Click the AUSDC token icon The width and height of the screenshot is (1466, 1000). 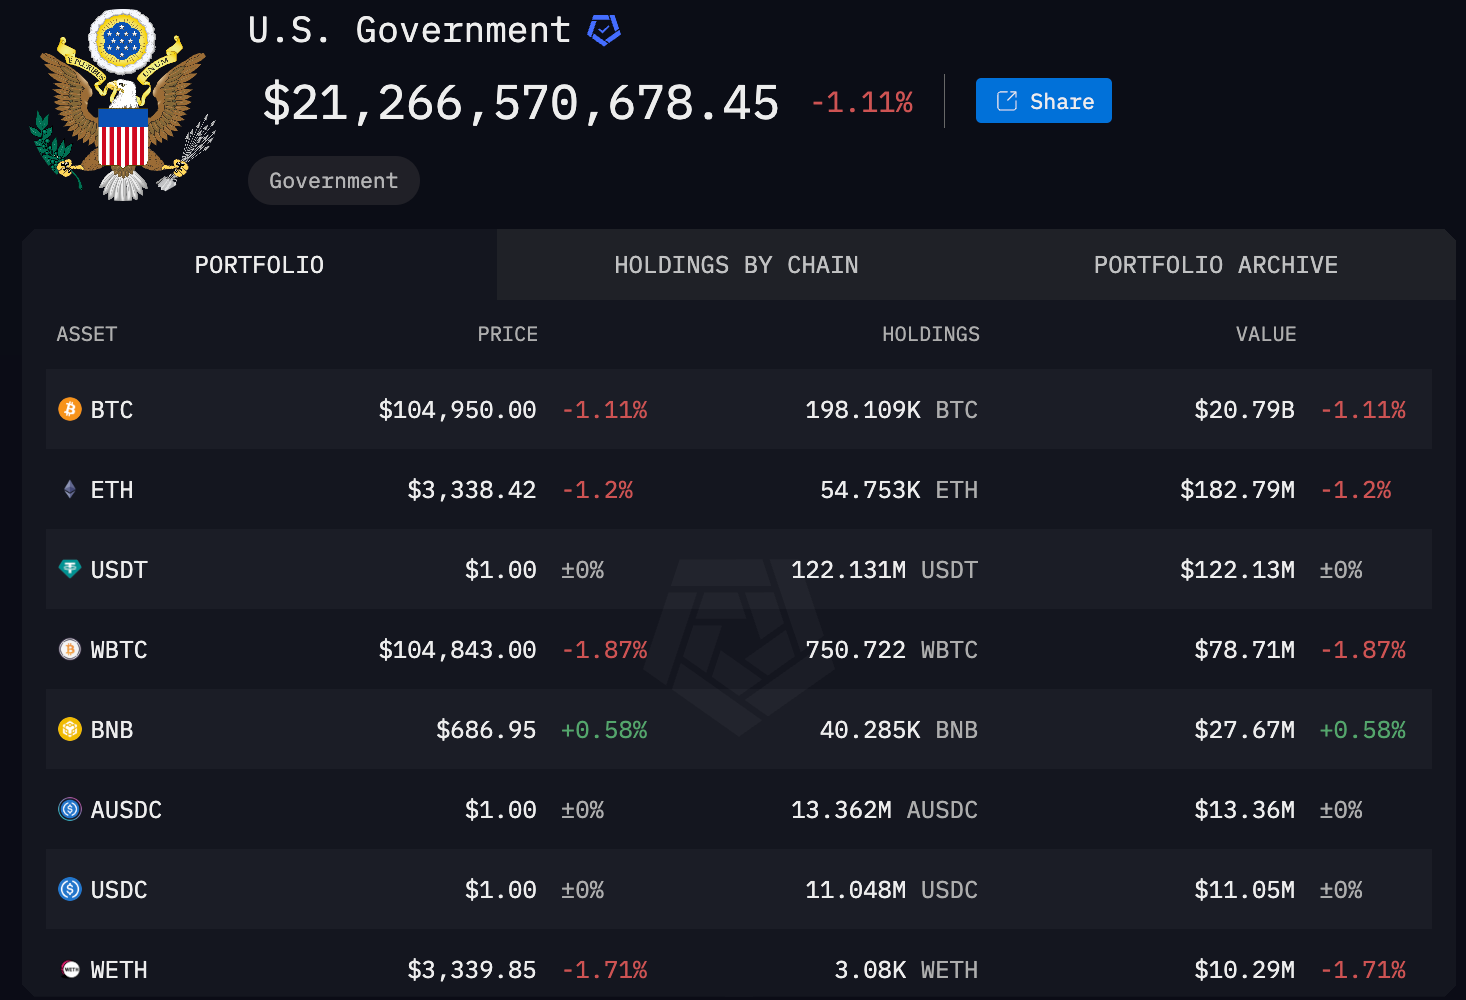70,809
